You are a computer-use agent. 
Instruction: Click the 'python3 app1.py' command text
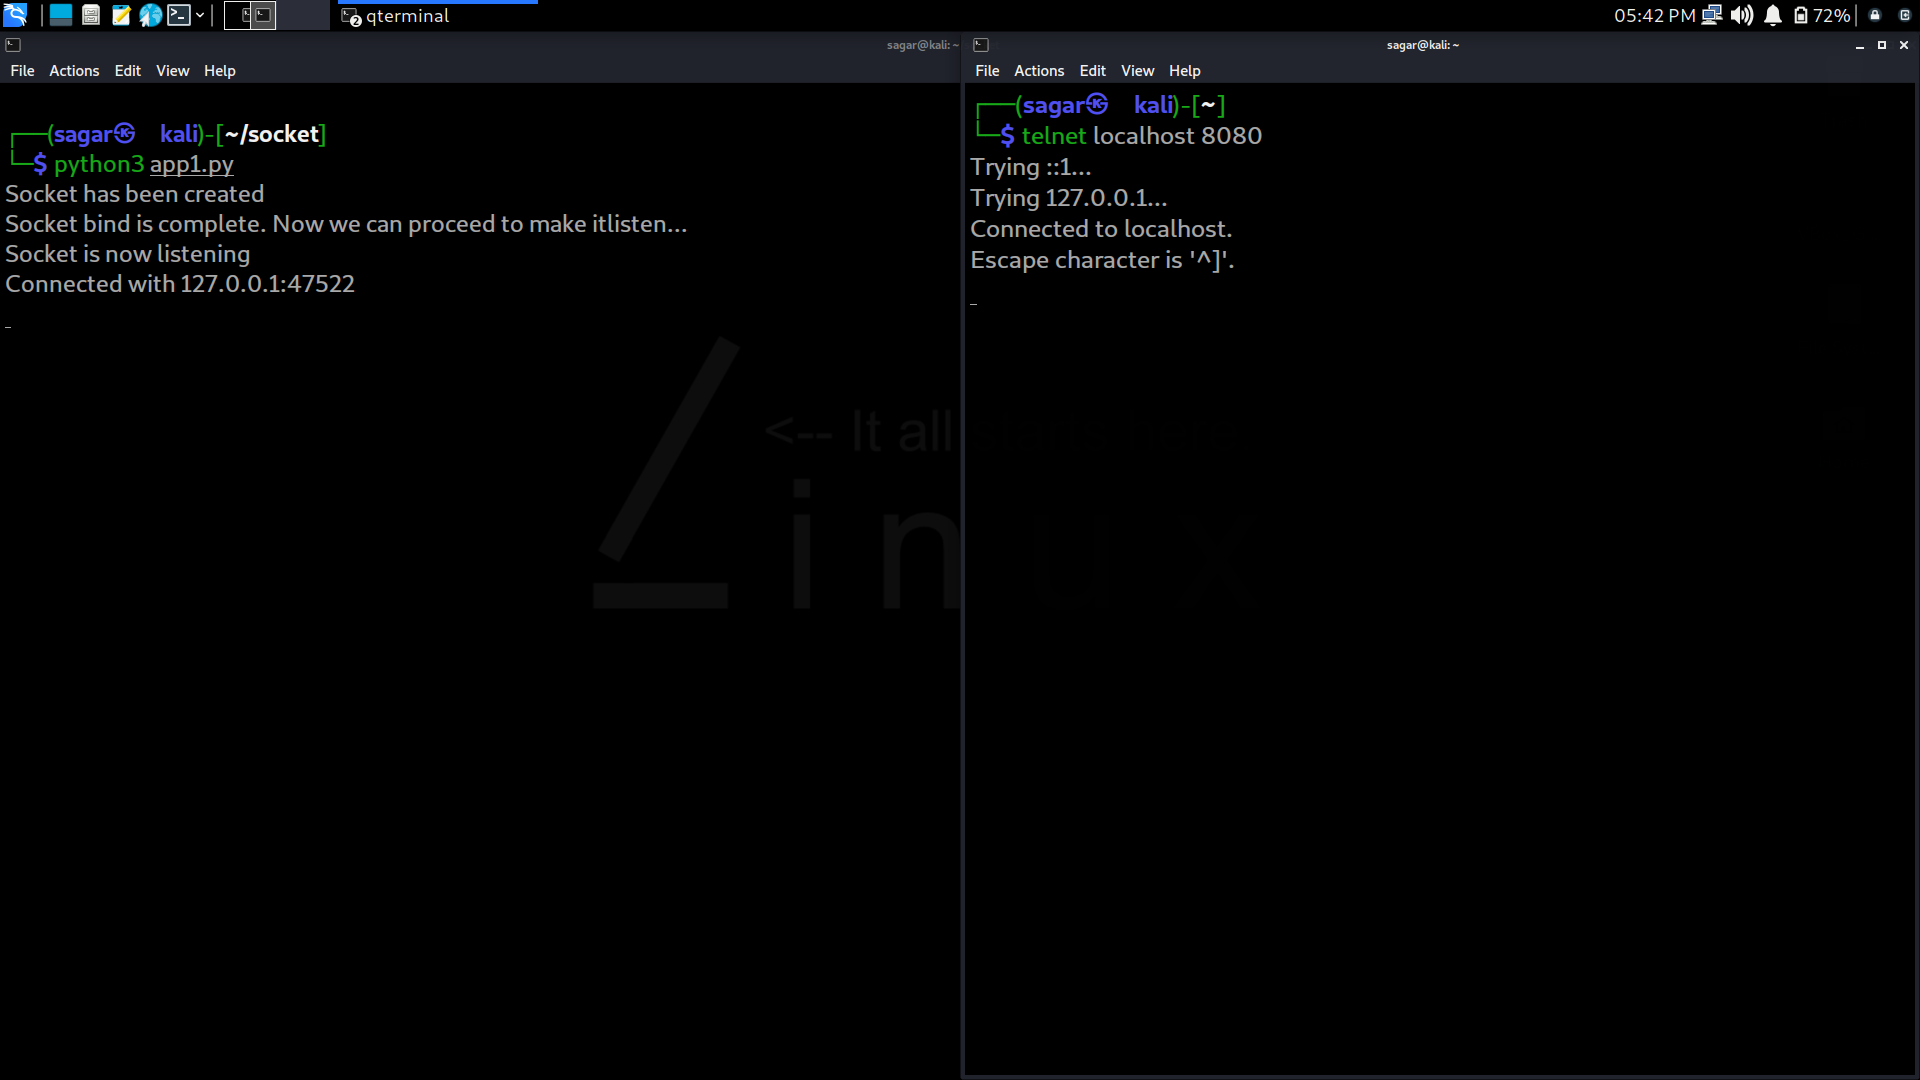[x=144, y=164]
